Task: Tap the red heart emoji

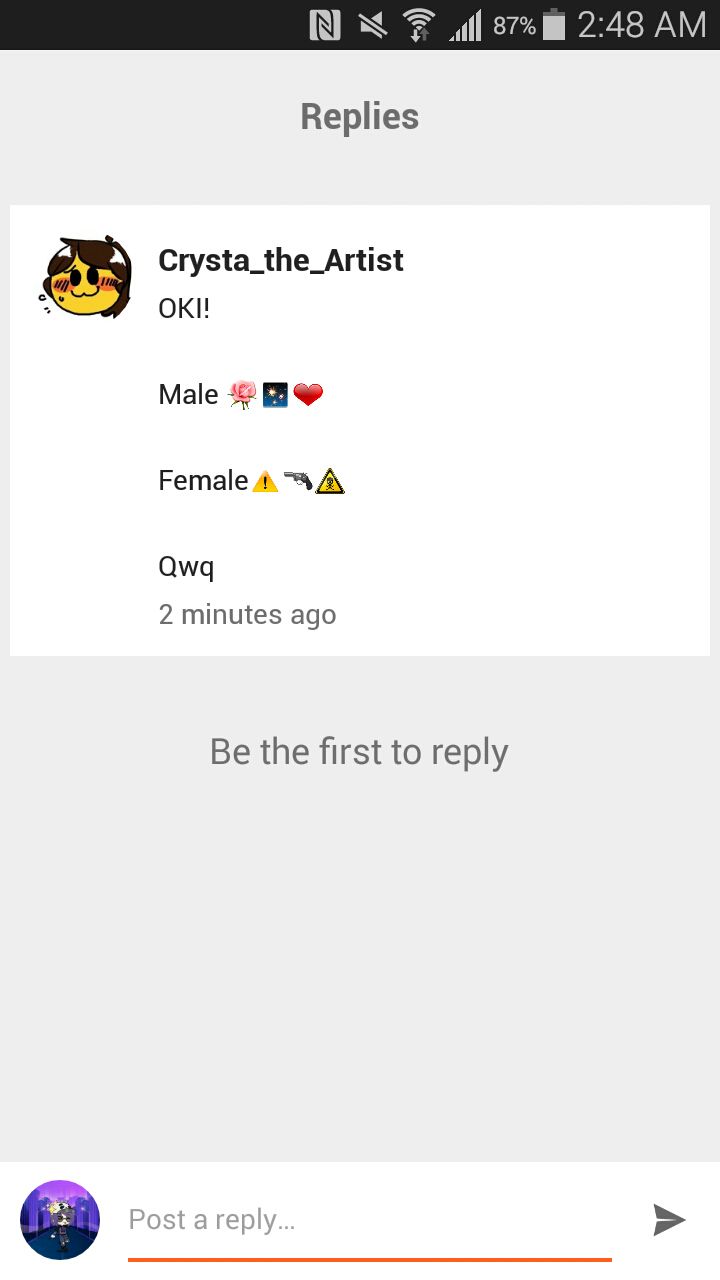Action: (308, 395)
